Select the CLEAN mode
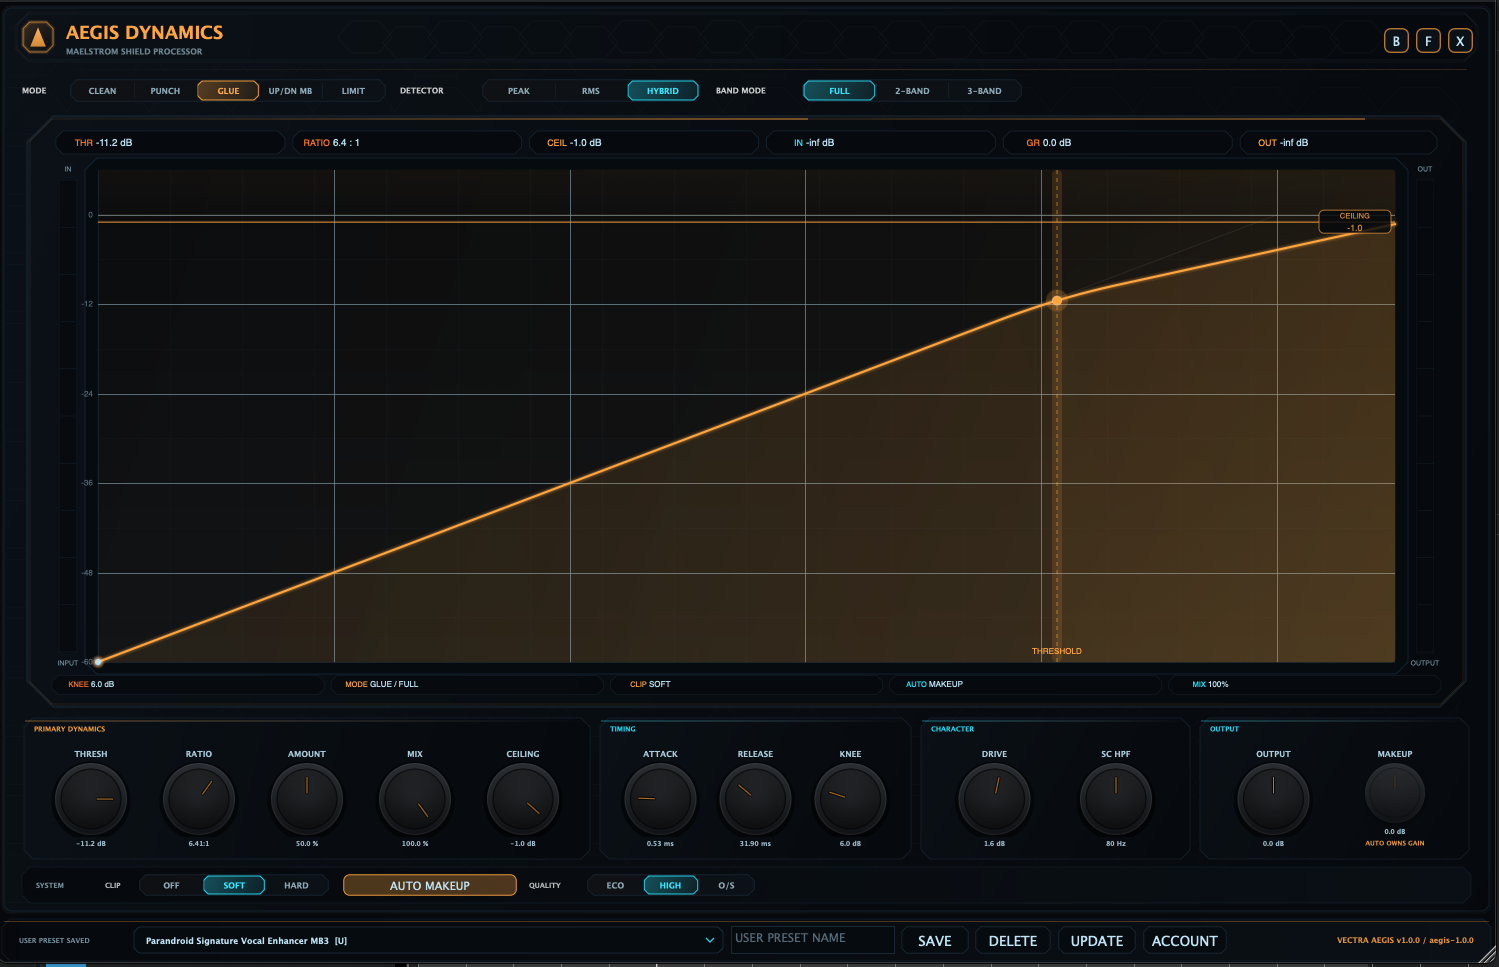The image size is (1499, 967). point(102,91)
